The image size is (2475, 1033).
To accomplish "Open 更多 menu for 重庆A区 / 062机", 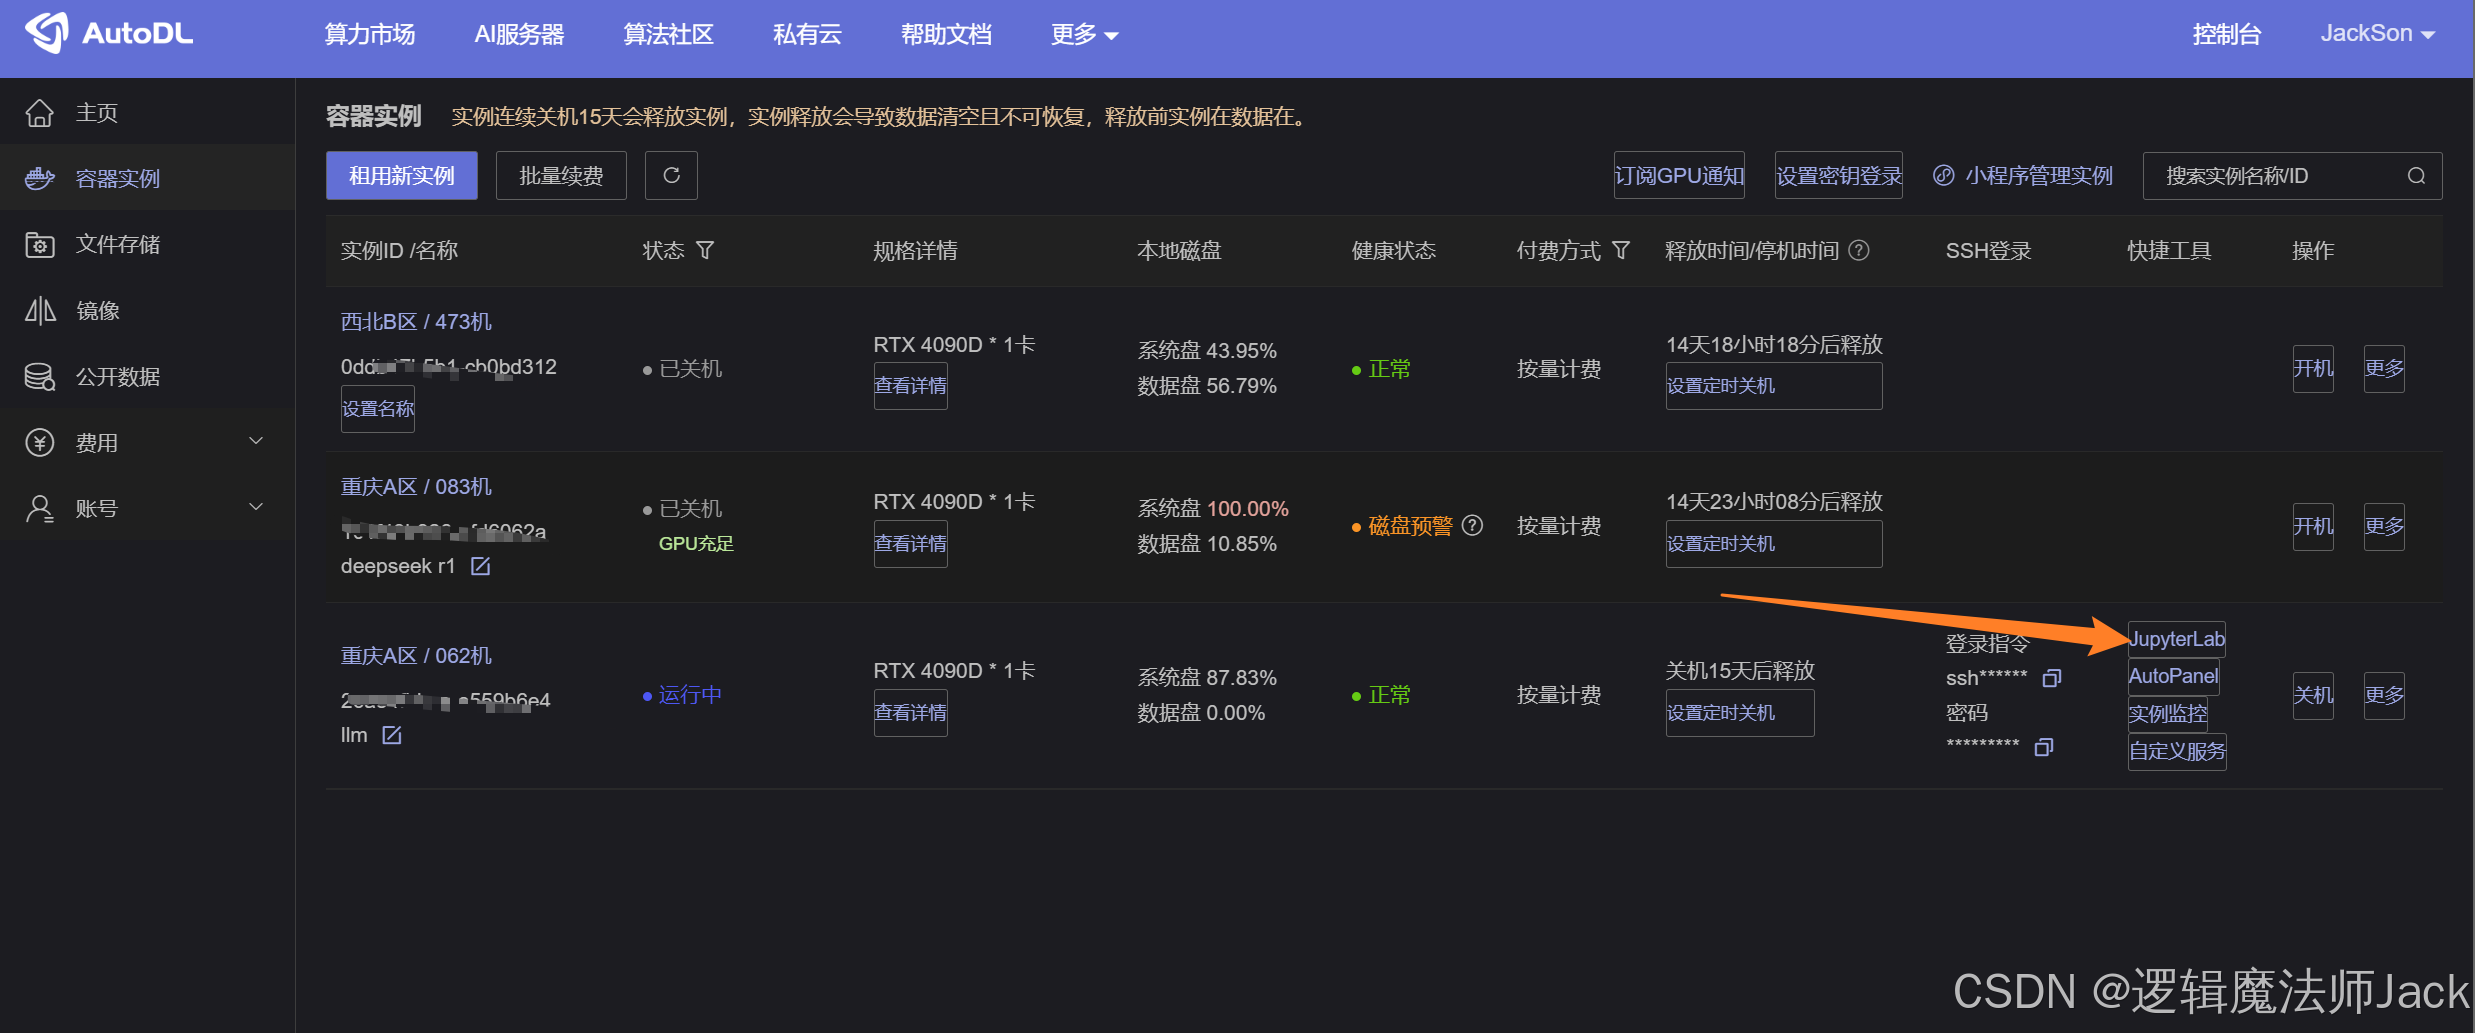I will tap(2384, 695).
